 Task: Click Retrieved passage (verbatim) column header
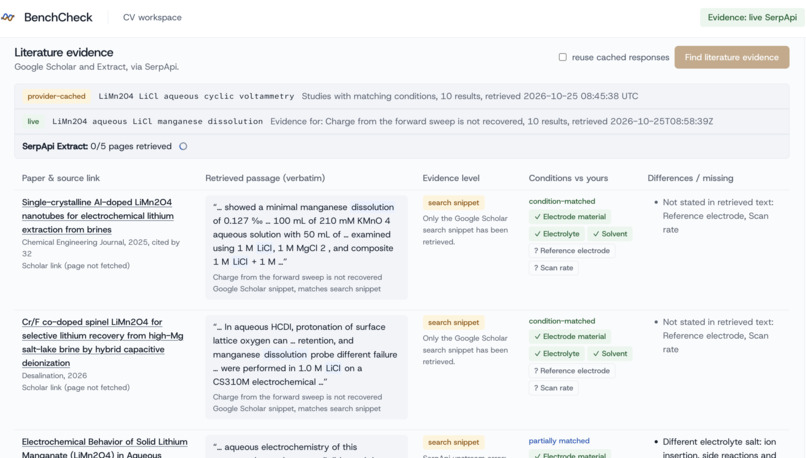point(265,178)
